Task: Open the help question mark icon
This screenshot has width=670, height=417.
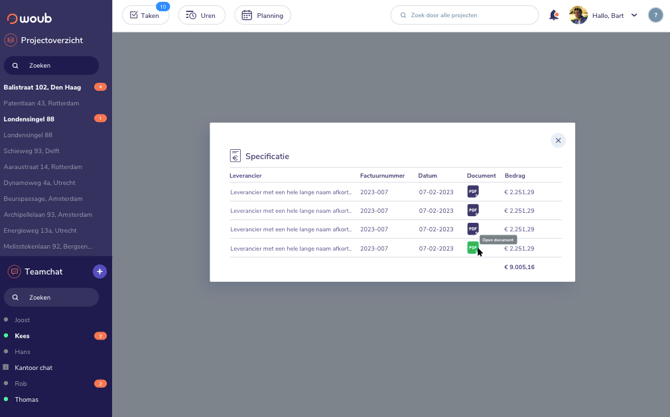Action: pos(655,15)
